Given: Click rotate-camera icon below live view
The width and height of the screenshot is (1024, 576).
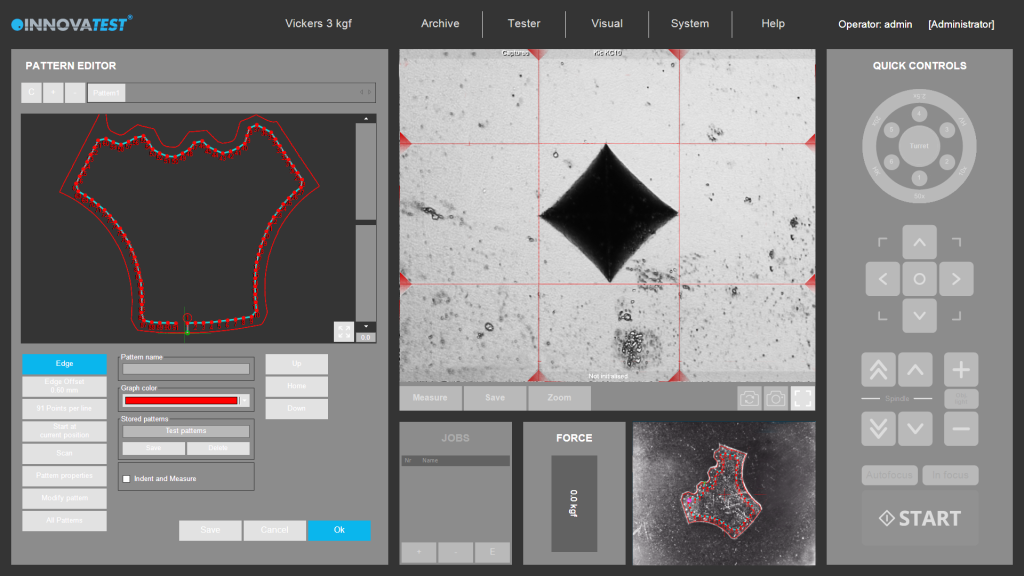Looking at the screenshot, I should [749, 398].
